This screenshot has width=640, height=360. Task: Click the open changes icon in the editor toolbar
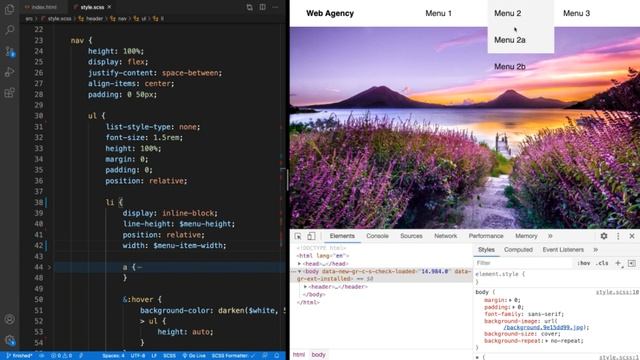coord(249,7)
